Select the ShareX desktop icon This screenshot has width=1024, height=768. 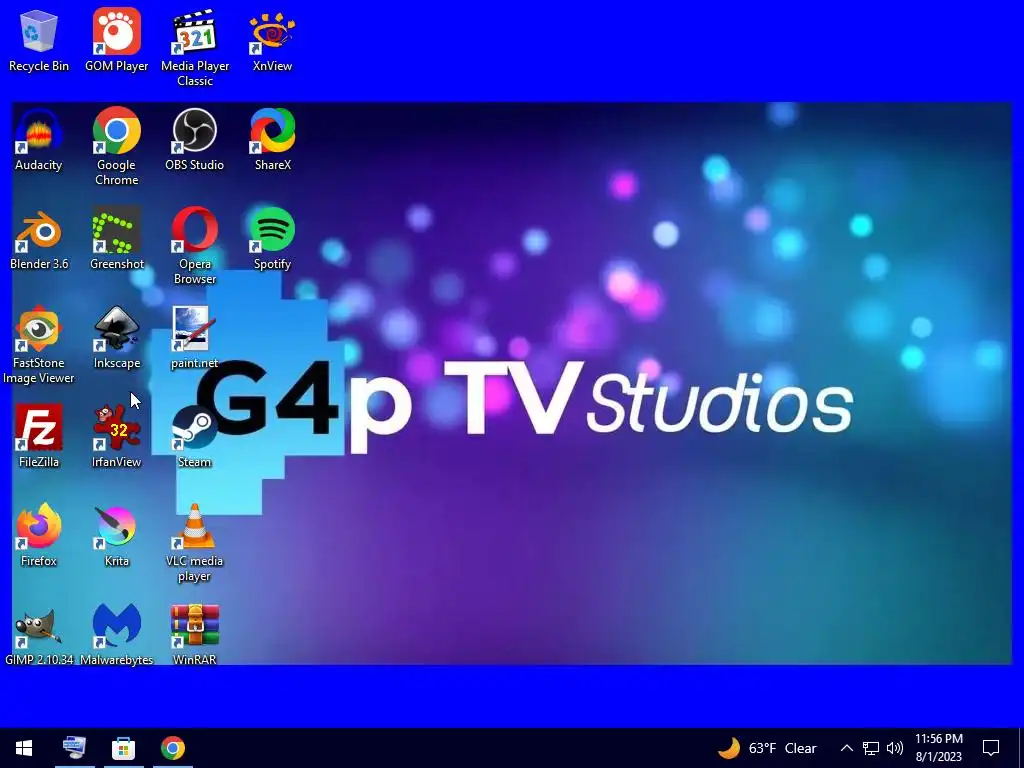coord(272,140)
